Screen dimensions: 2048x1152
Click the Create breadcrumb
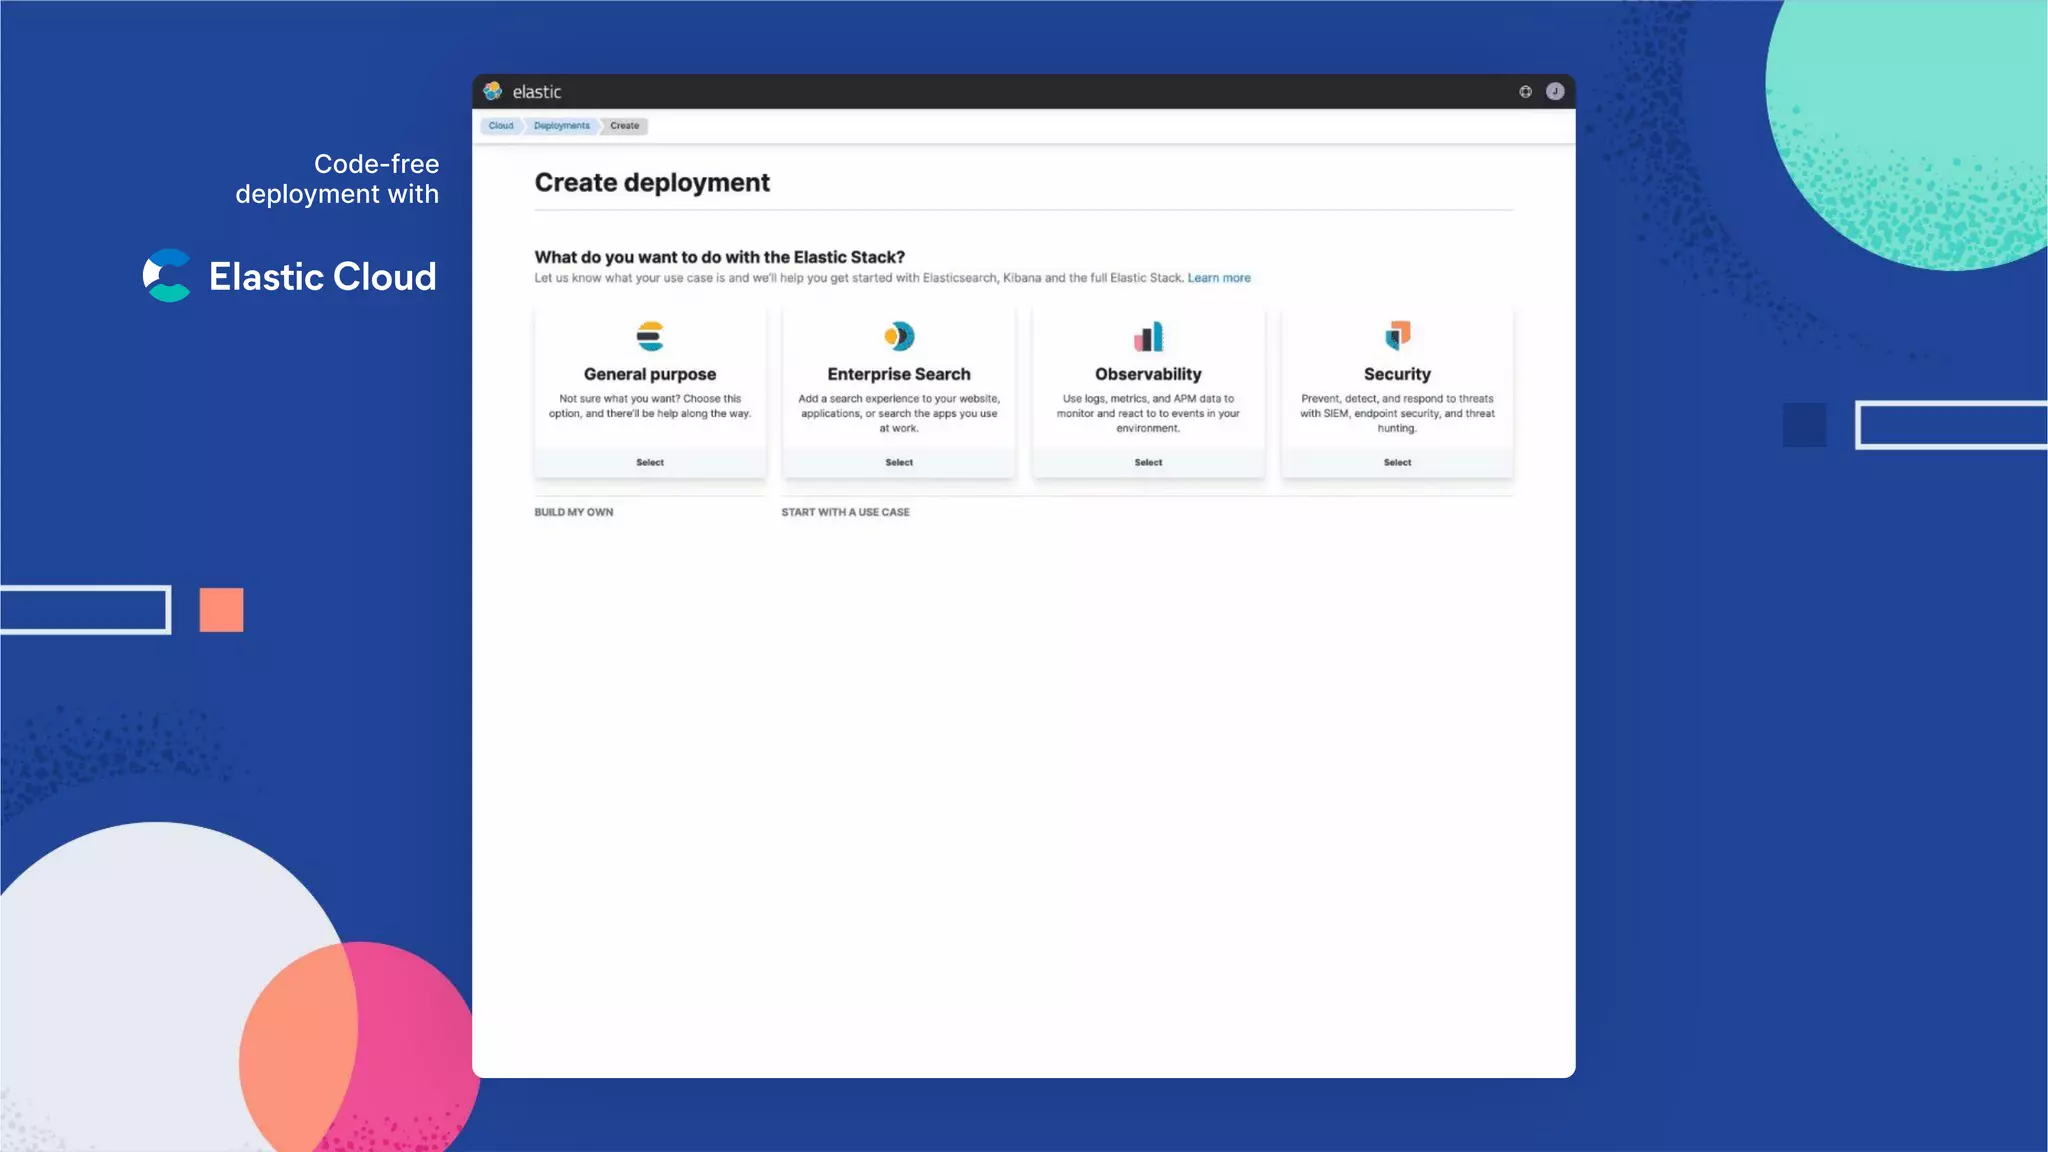625,126
